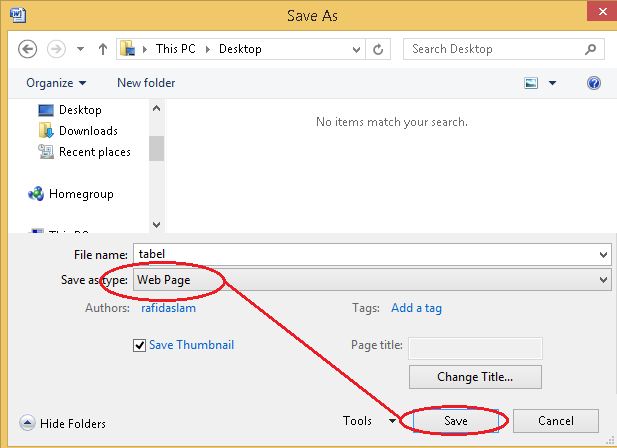Click the search magnifier icon
The width and height of the screenshot is (617, 448).
(x=593, y=49)
